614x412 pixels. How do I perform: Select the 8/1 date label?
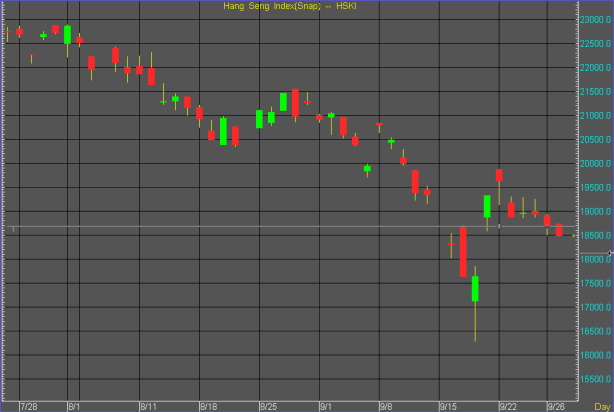[x=74, y=407]
